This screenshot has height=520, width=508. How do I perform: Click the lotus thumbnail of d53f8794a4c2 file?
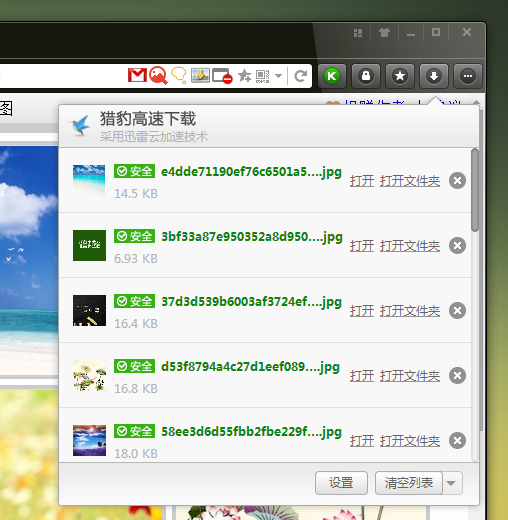(89, 375)
